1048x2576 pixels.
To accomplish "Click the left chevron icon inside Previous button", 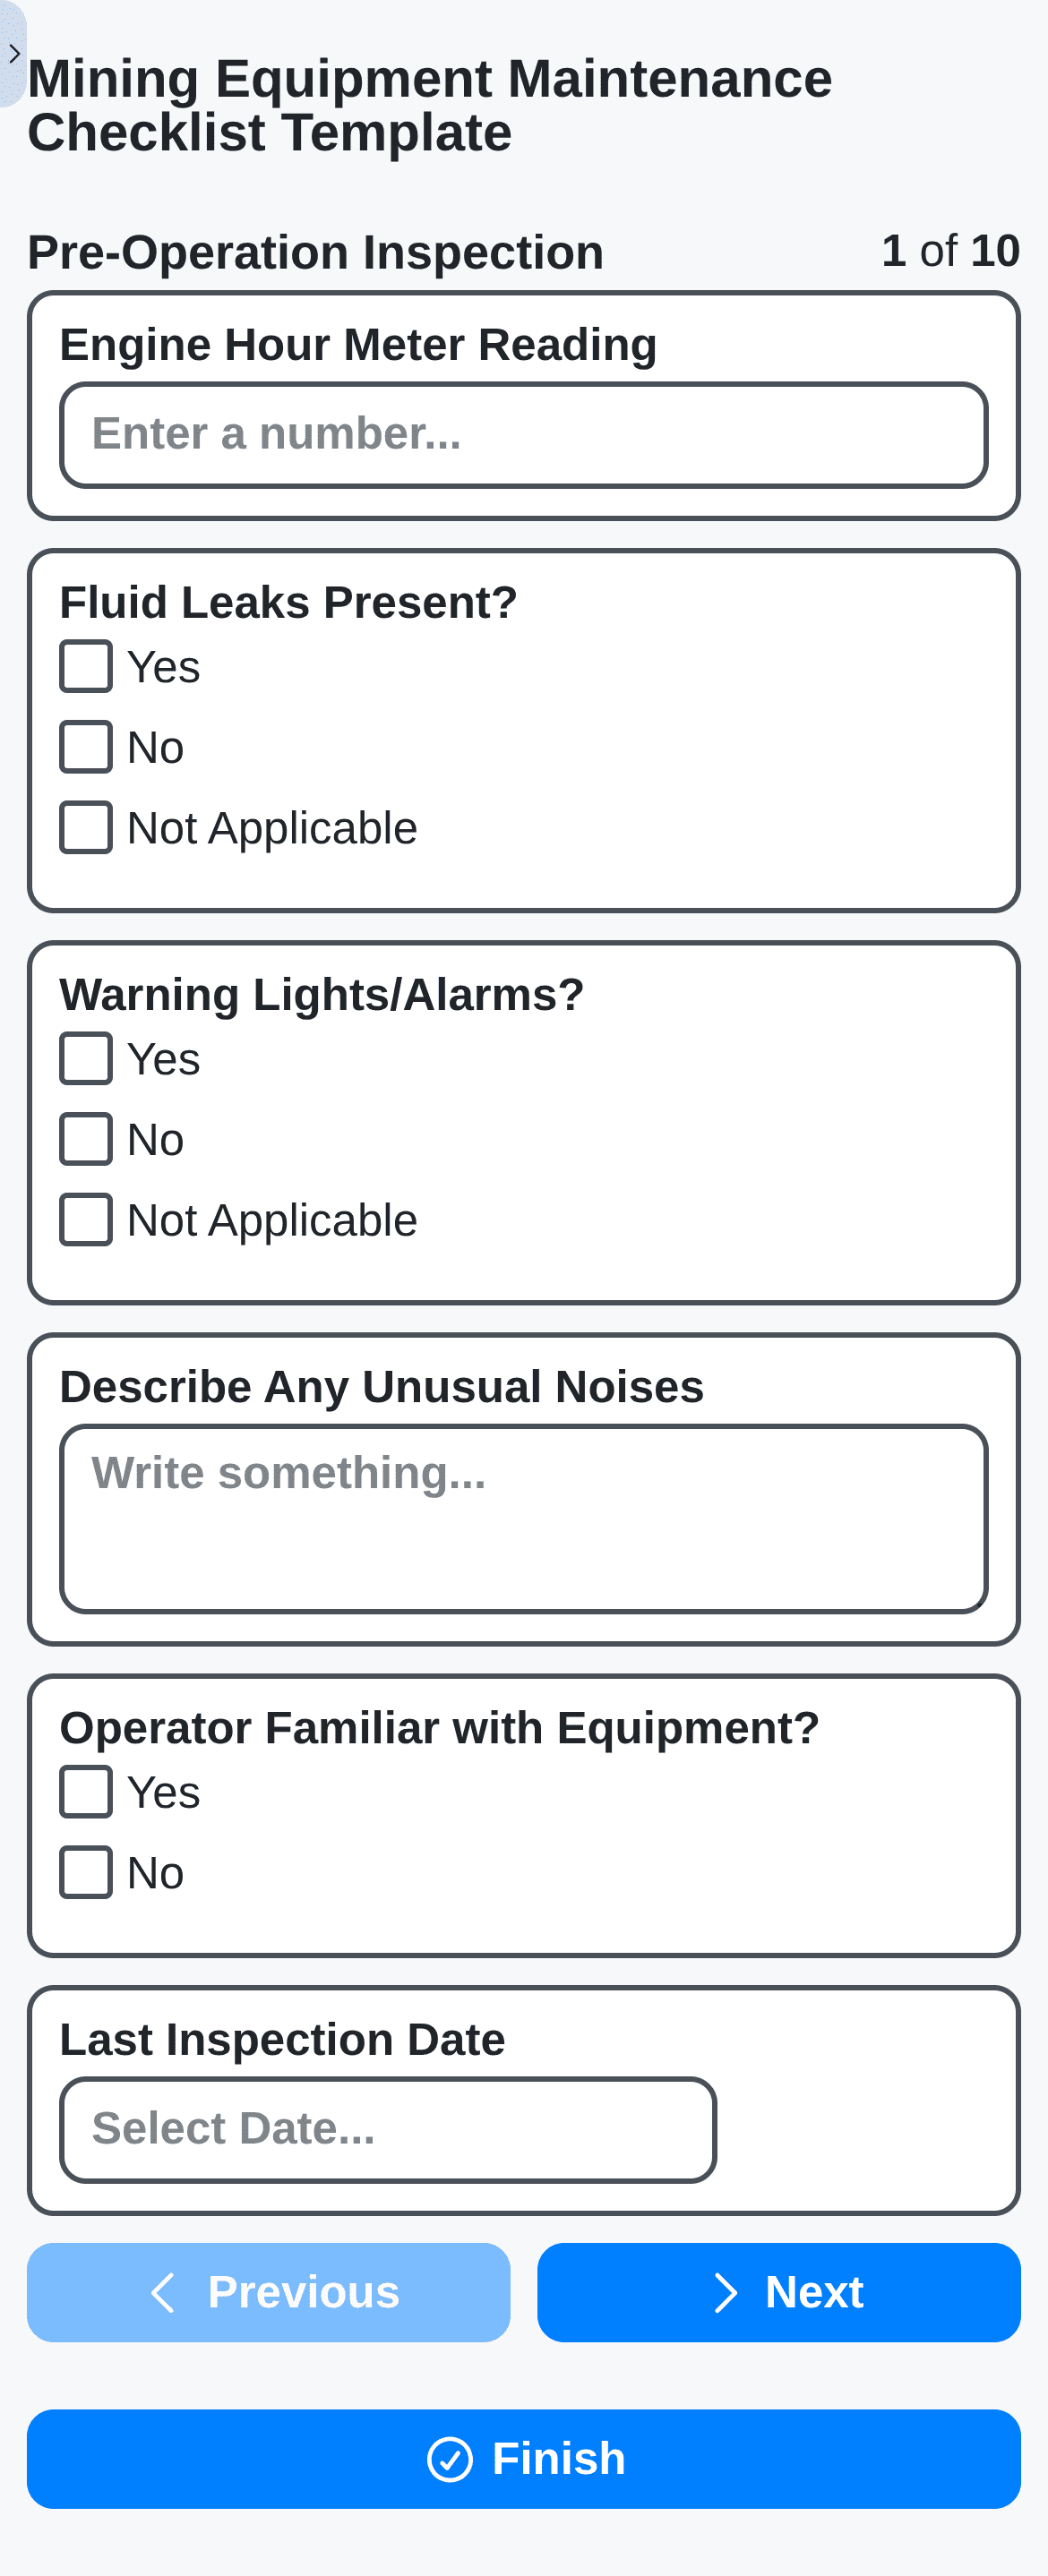I will click(165, 2293).
